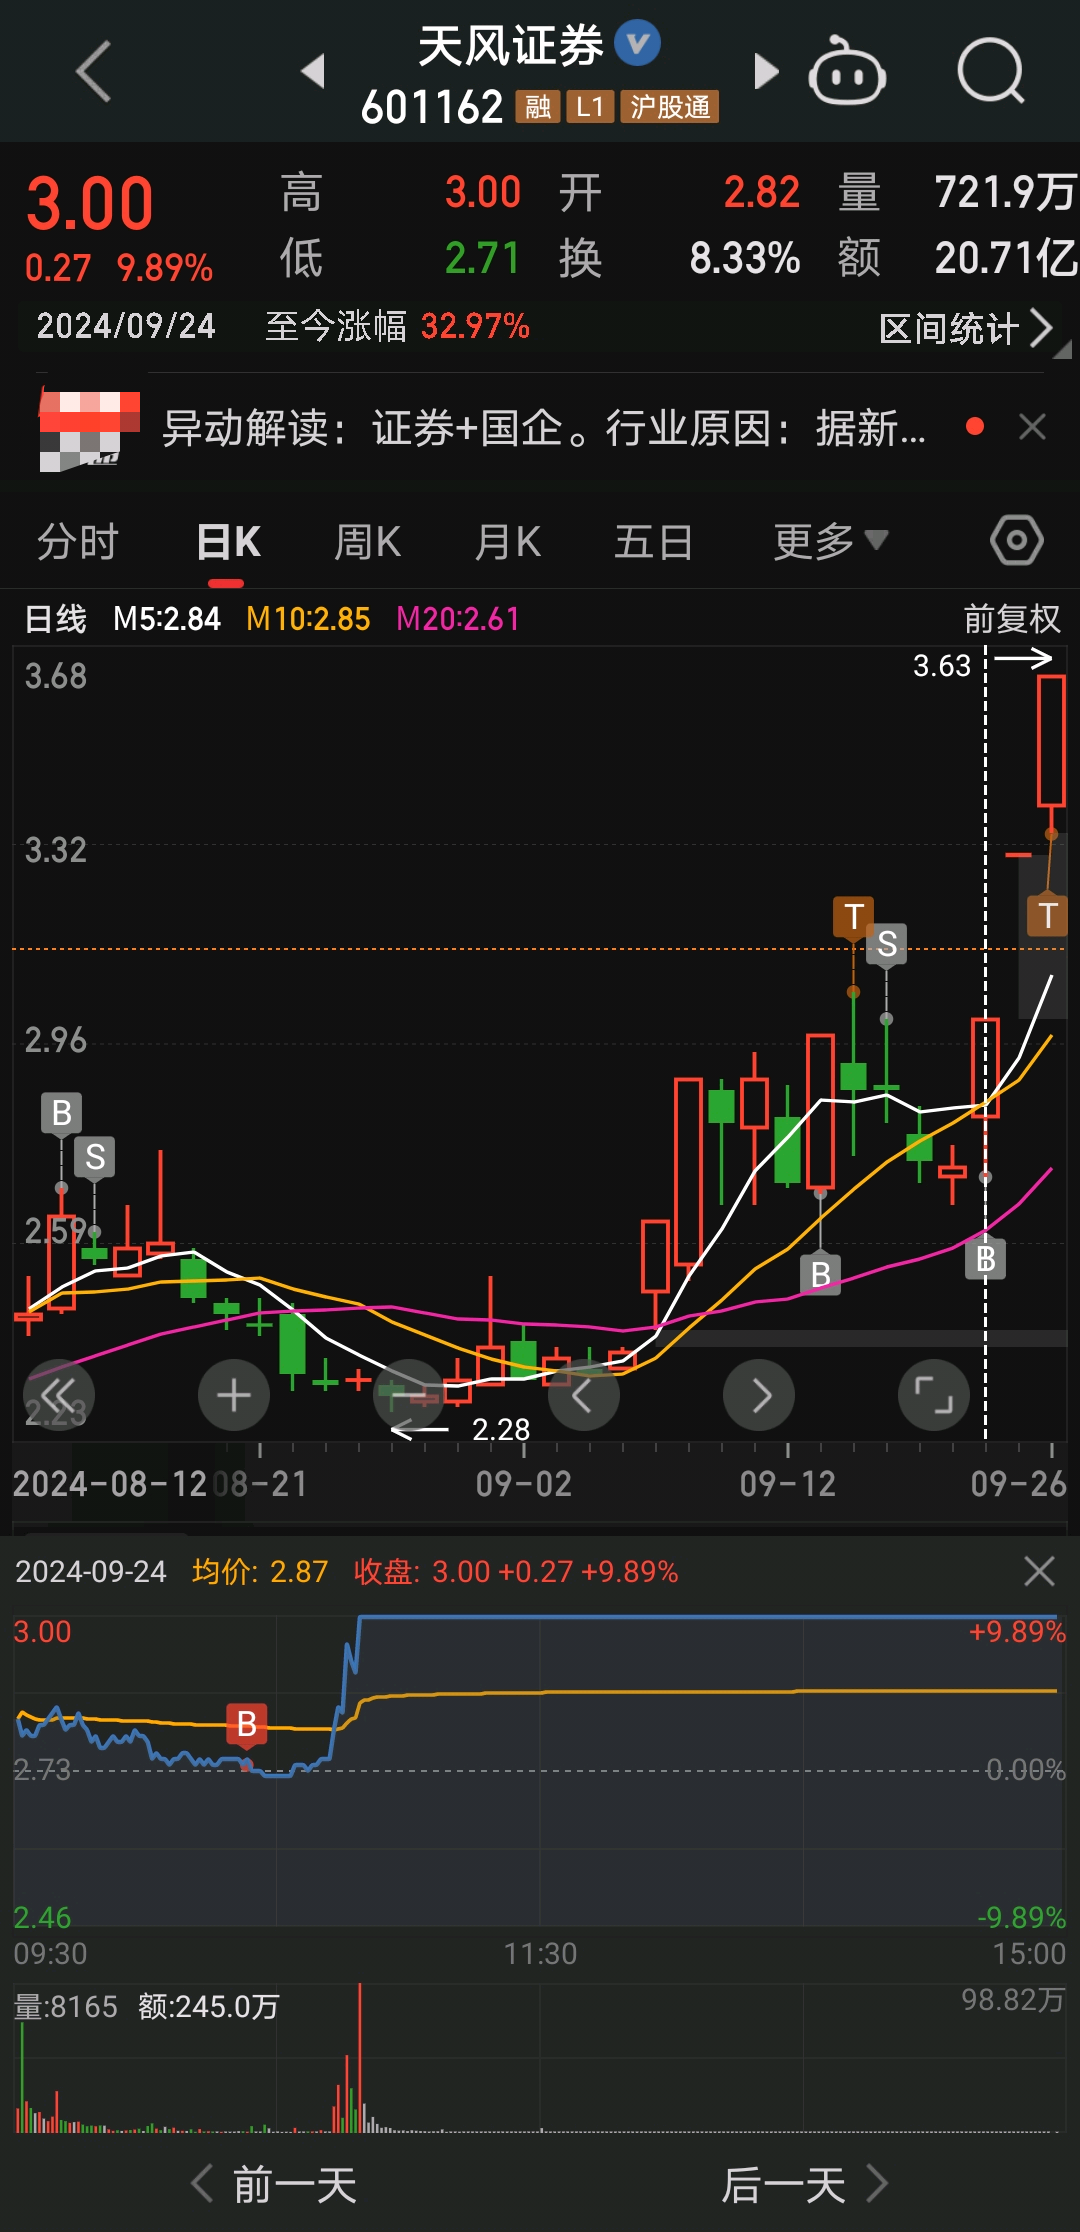The image size is (1080, 2232).
Task: Dismiss the 异动解读 banner
Action: pos(1032,427)
